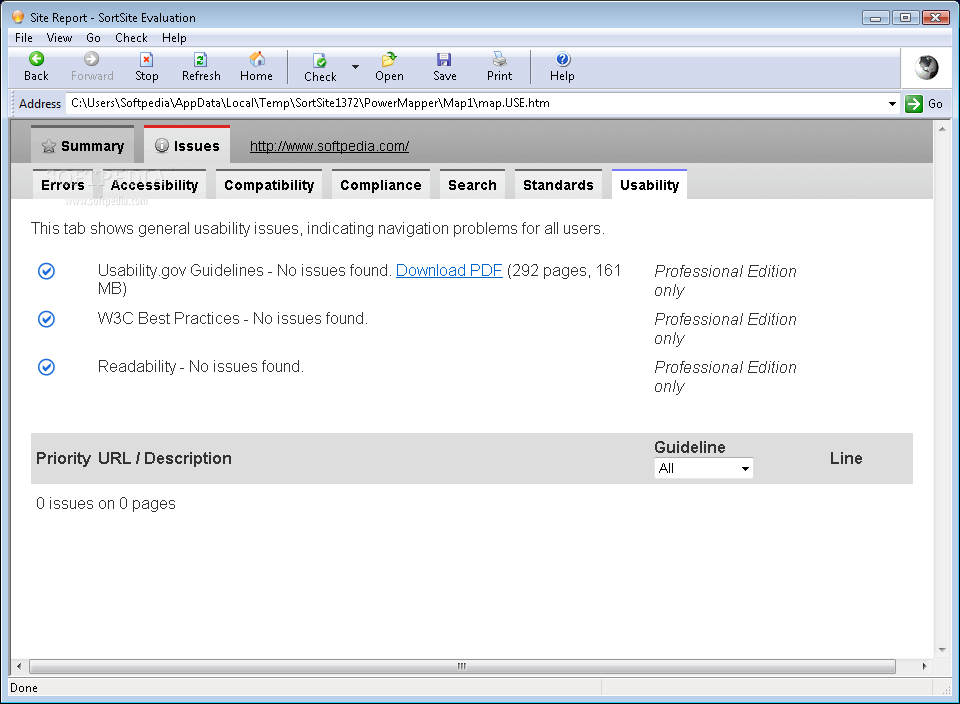Click the '0 issues on 0 pages' text
This screenshot has width=960, height=704.
tap(105, 504)
